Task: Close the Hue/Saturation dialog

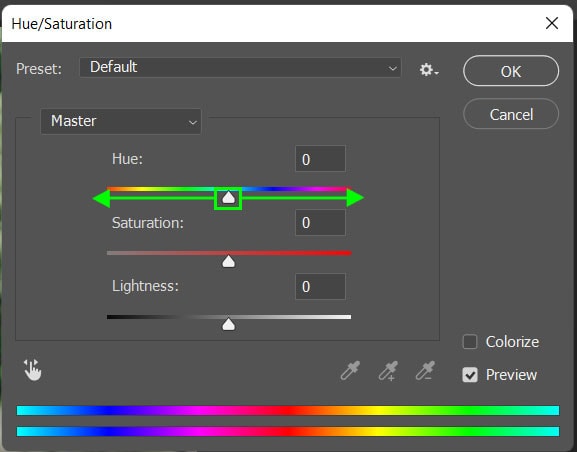Action: click(552, 23)
